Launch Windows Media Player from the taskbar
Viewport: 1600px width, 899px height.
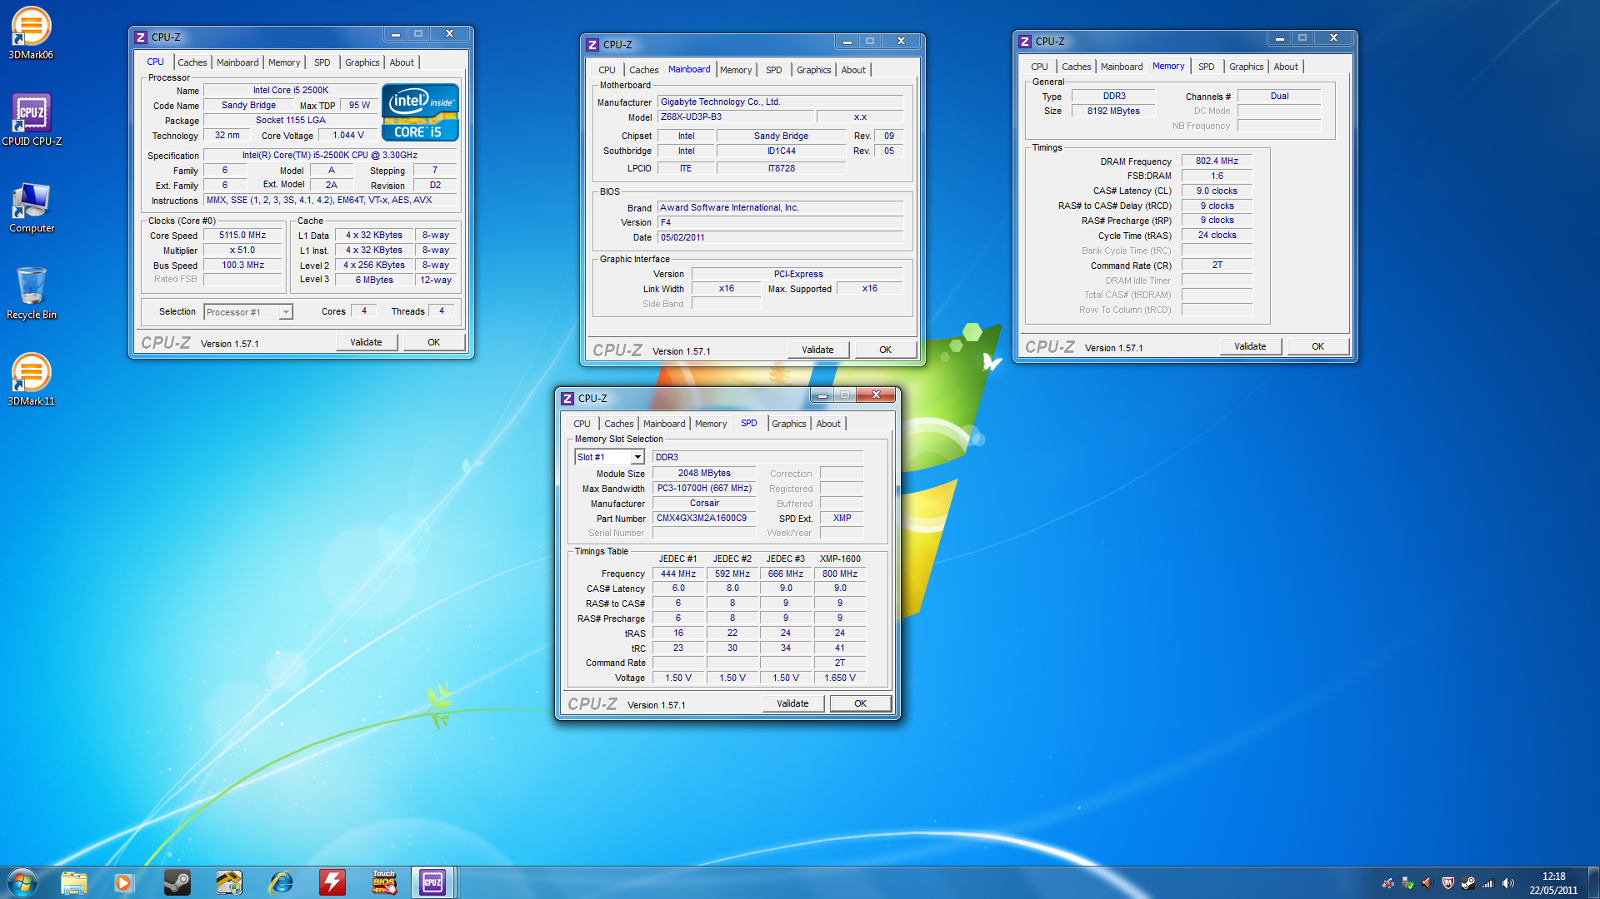coord(124,882)
